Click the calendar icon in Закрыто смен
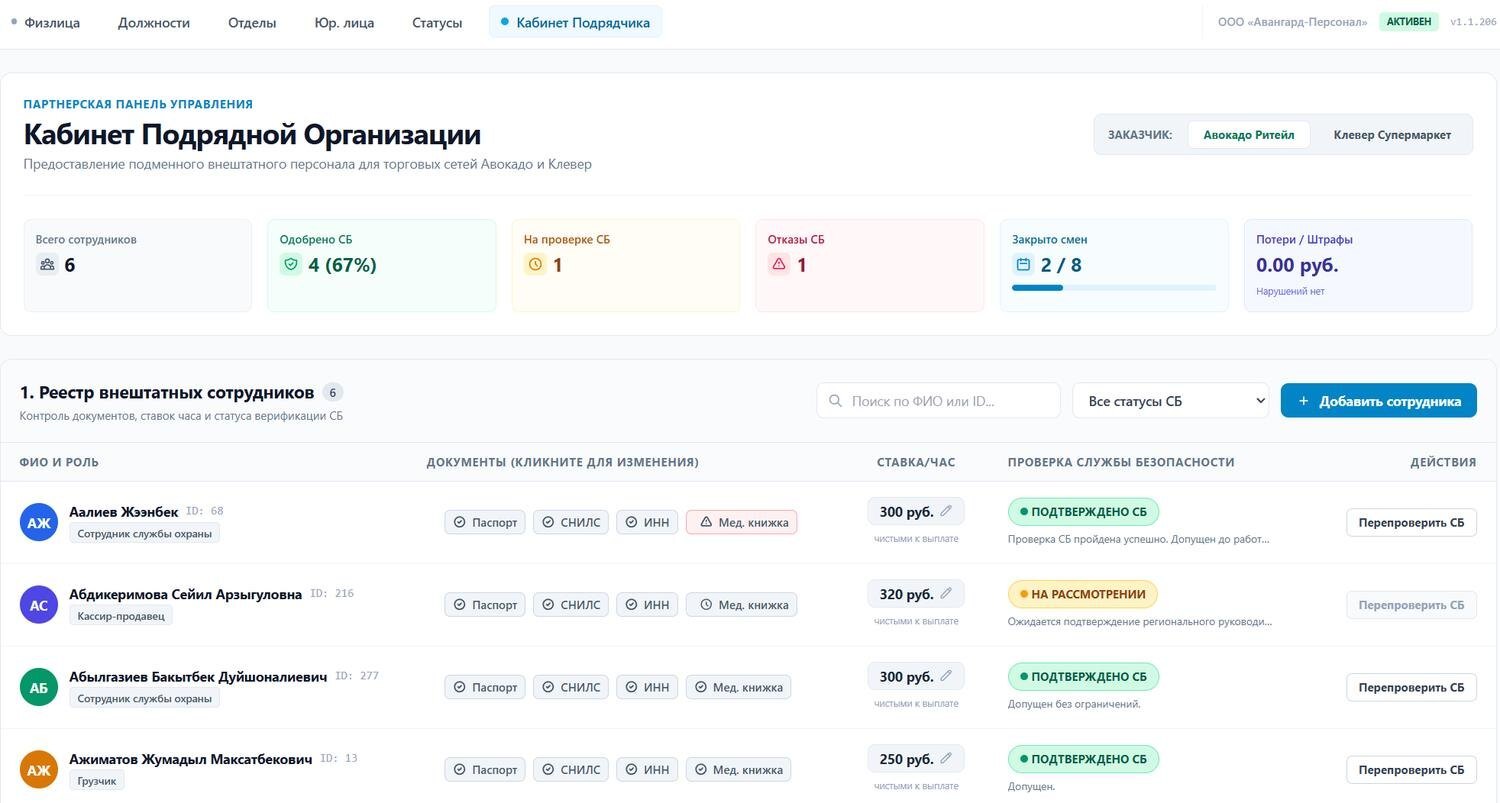1500x803 pixels. (x=1023, y=265)
